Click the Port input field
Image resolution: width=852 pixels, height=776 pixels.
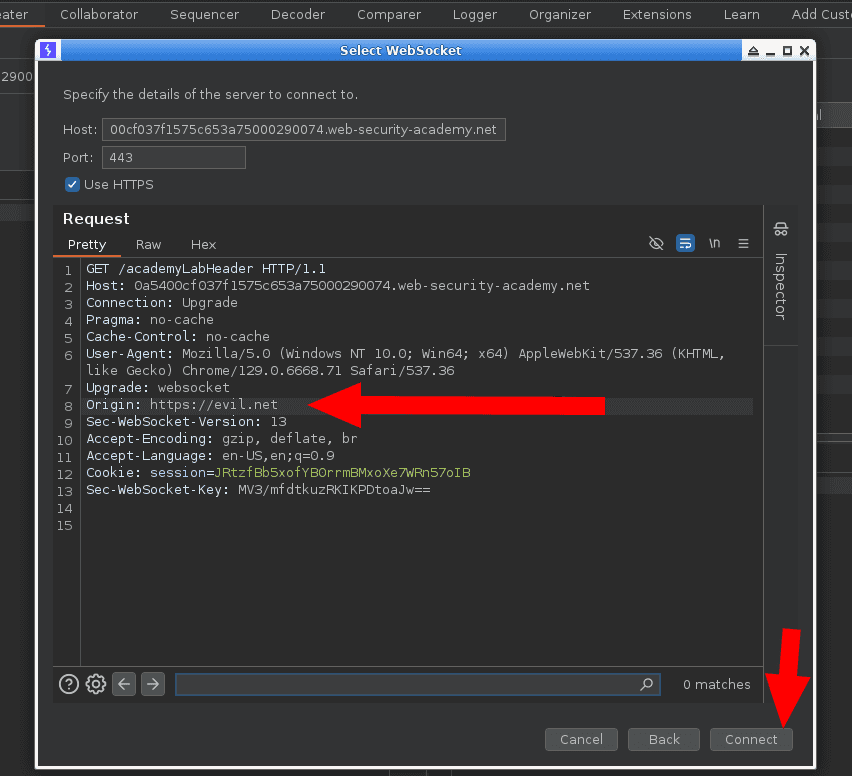coord(173,157)
